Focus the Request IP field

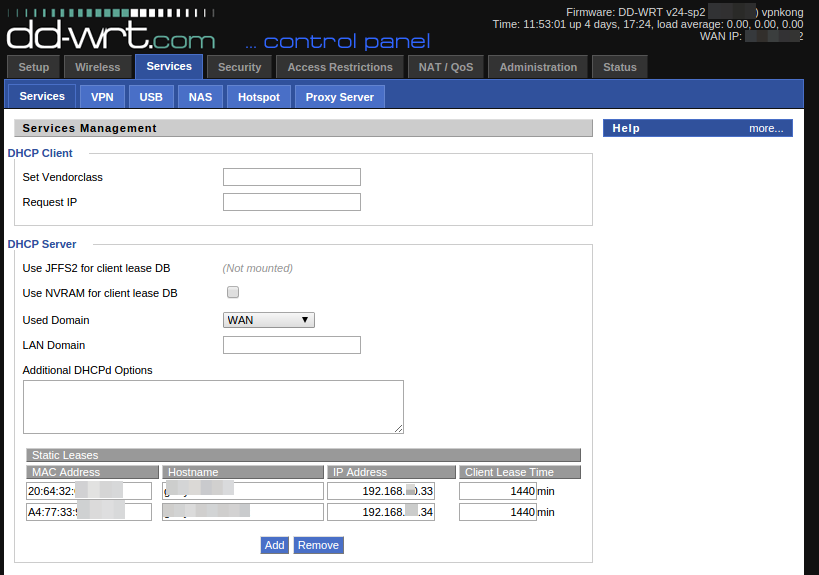[x=291, y=202]
